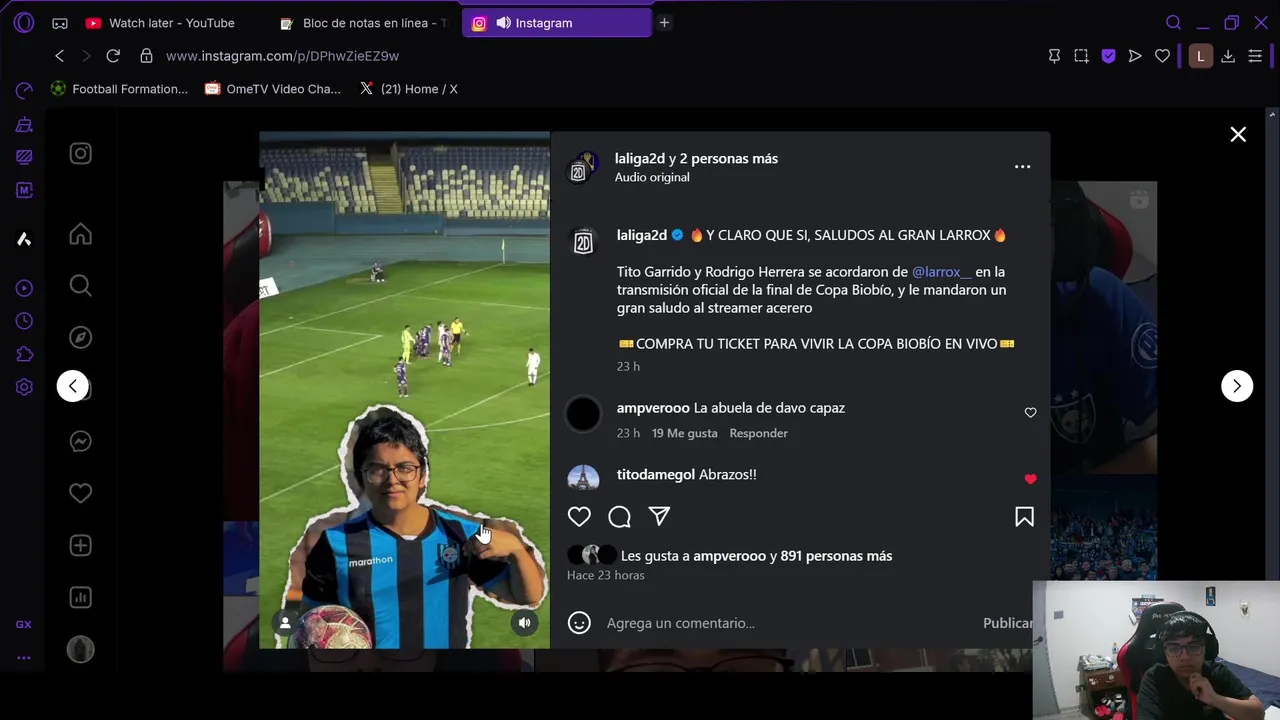Switch to the Bloc de notas en línea tab
This screenshot has width=1280, height=720.
click(365, 23)
